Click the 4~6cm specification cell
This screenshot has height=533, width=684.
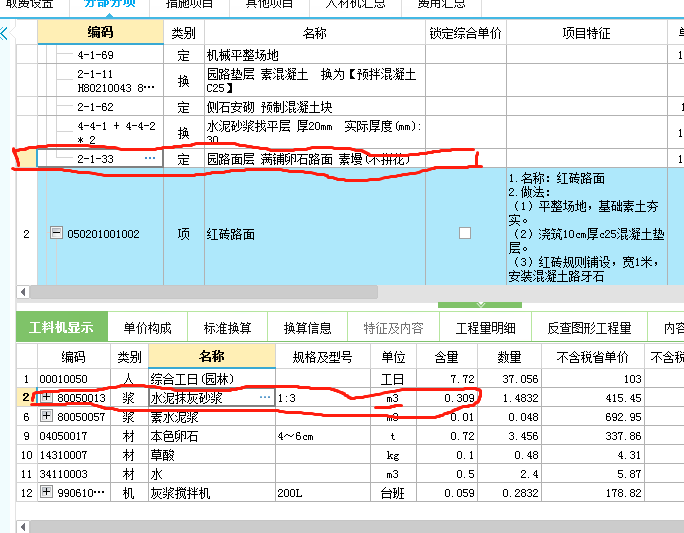(322, 435)
